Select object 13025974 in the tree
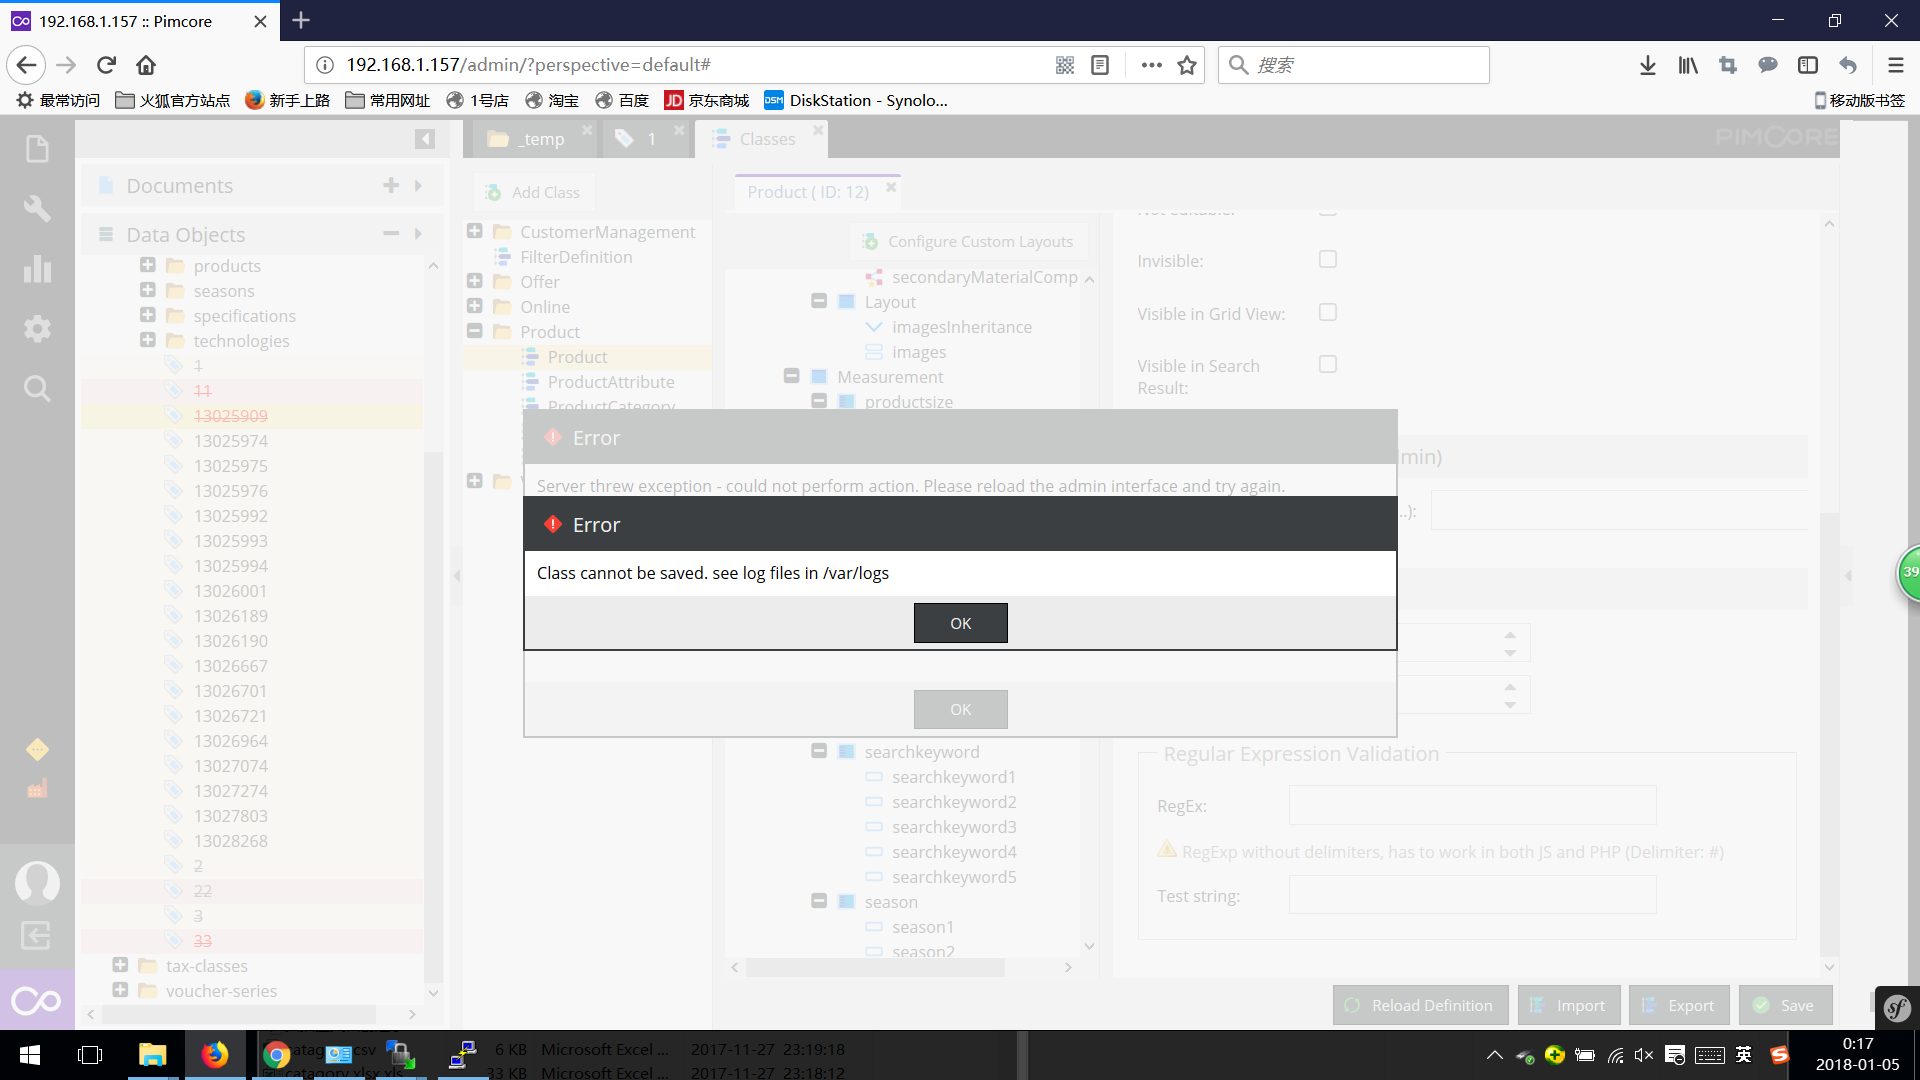Screen dimensions: 1920x1080 230,440
